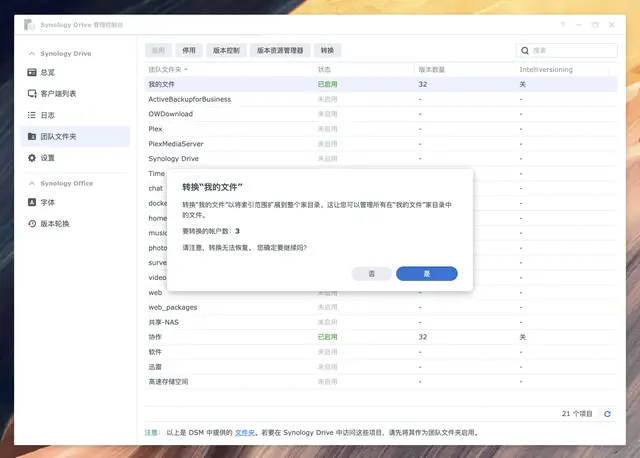Click the help question mark icon

562,25
